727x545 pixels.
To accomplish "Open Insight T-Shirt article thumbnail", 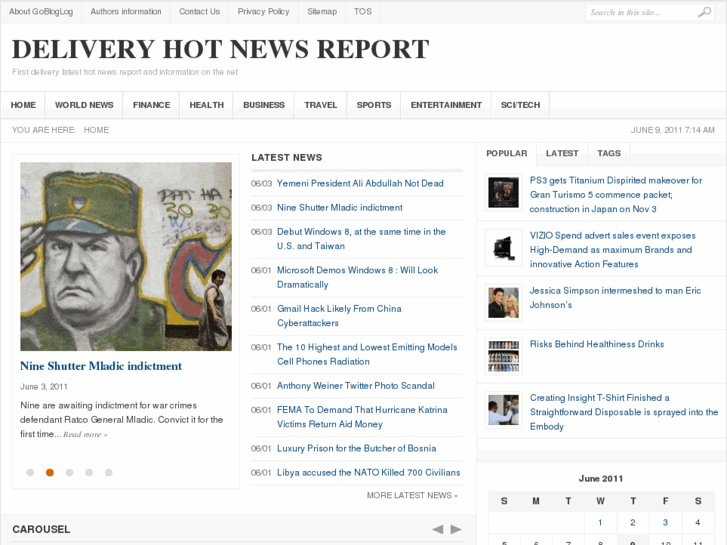I will pyautogui.click(x=503, y=410).
